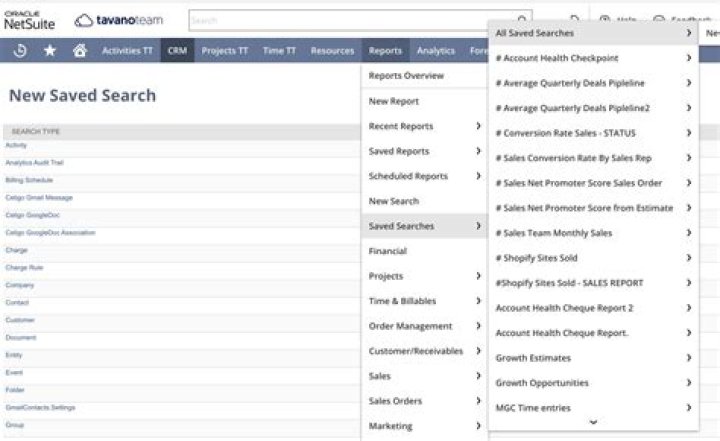Select New Search from Reports menu

click(394, 201)
